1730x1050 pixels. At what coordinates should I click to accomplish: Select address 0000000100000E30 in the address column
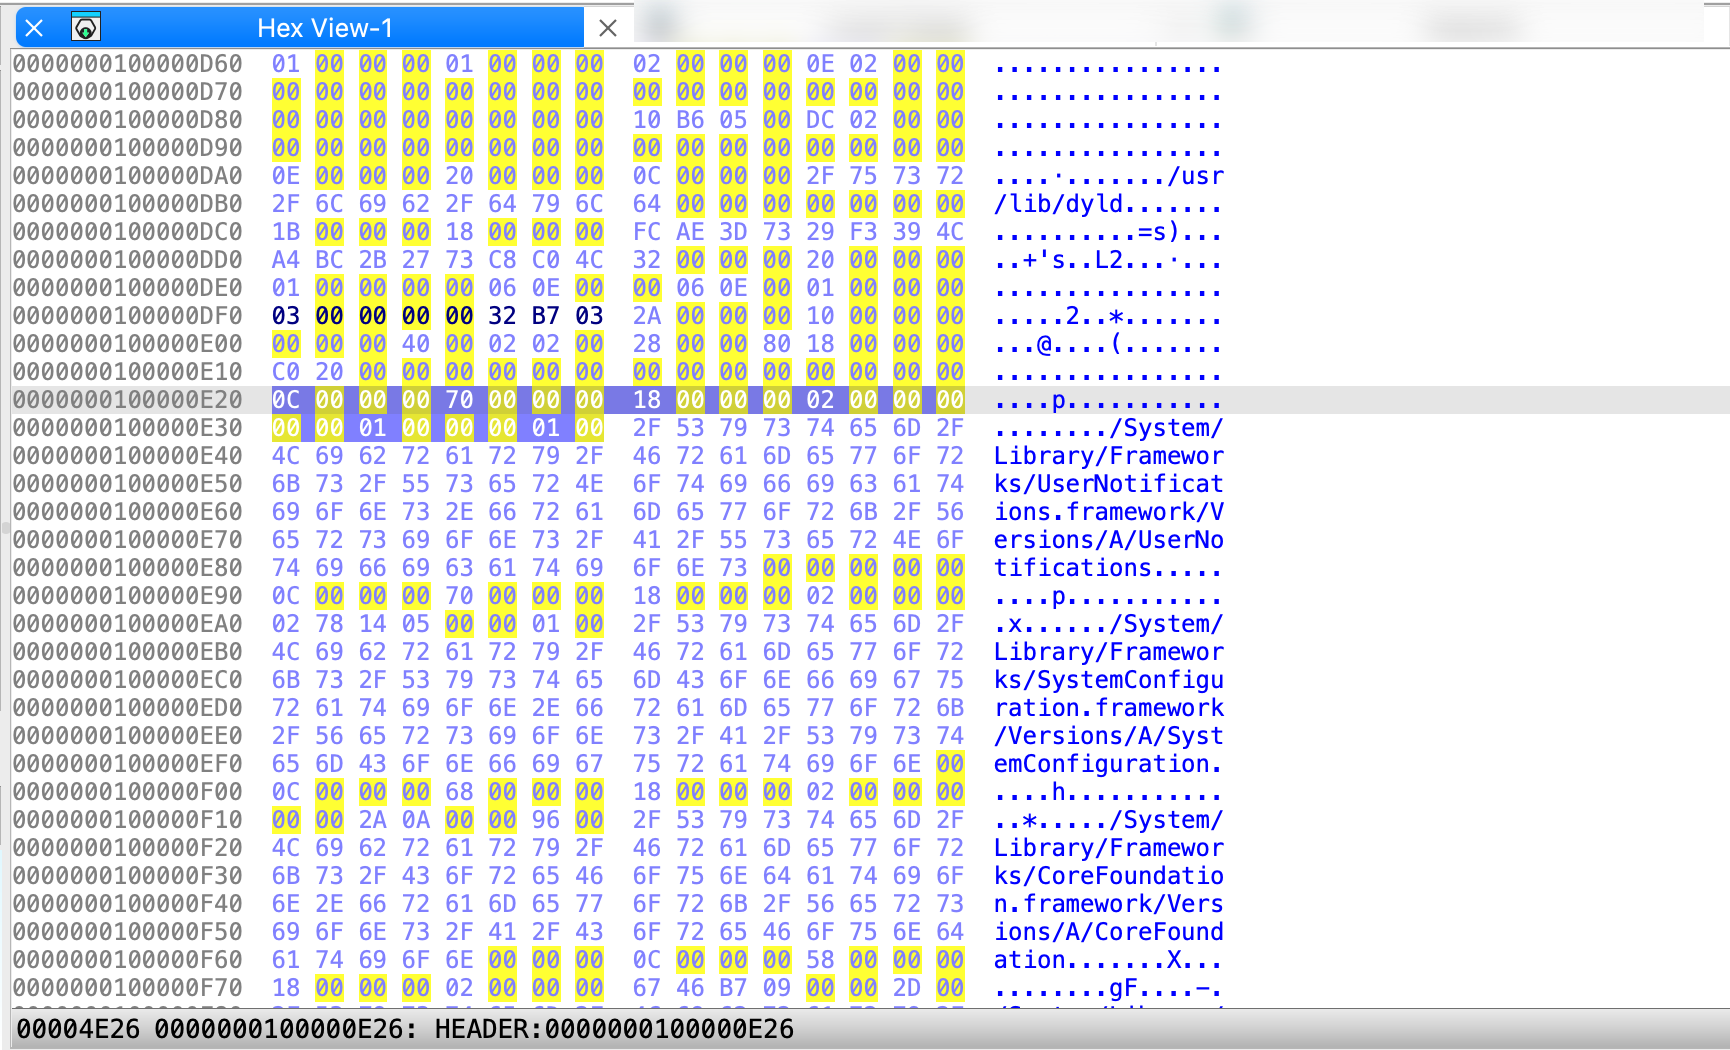(130, 427)
